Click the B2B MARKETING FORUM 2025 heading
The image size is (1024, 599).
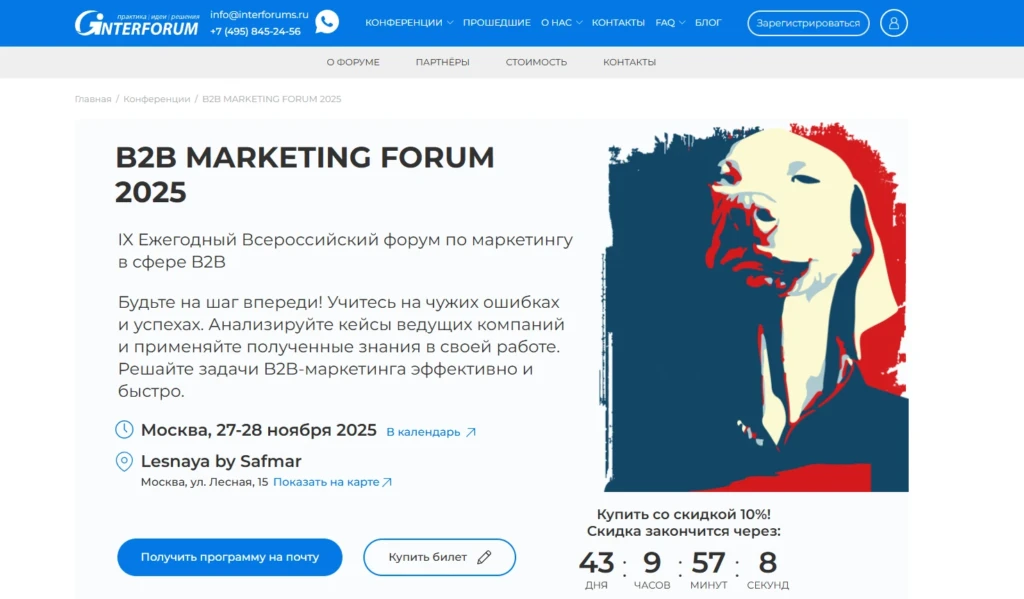(x=304, y=174)
